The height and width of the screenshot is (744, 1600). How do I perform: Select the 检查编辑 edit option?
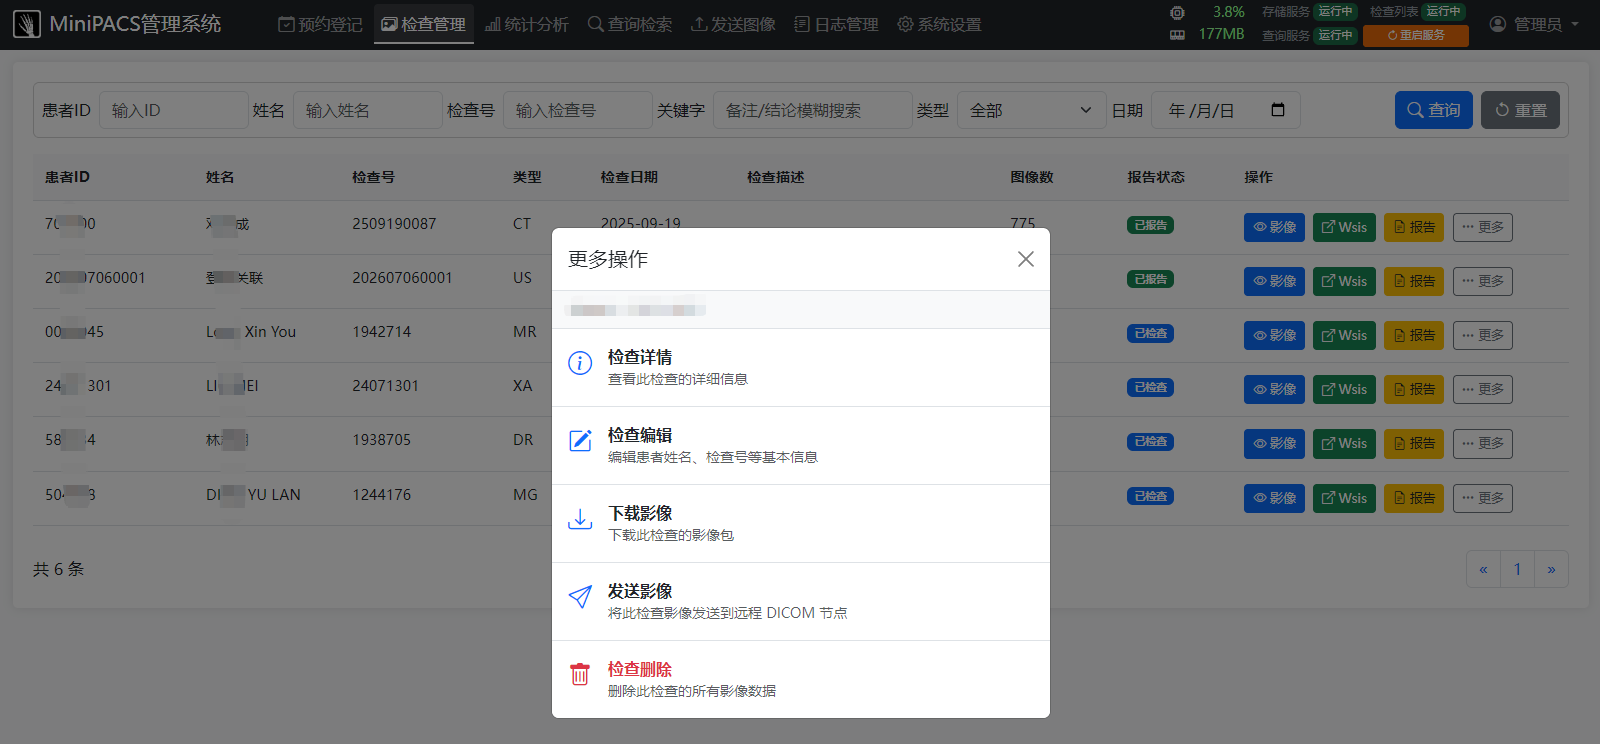click(x=800, y=445)
